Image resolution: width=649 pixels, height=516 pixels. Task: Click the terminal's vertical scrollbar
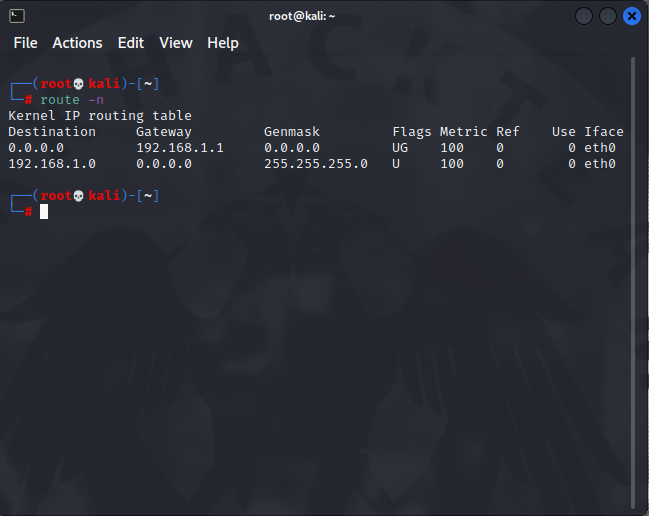(x=633, y=283)
